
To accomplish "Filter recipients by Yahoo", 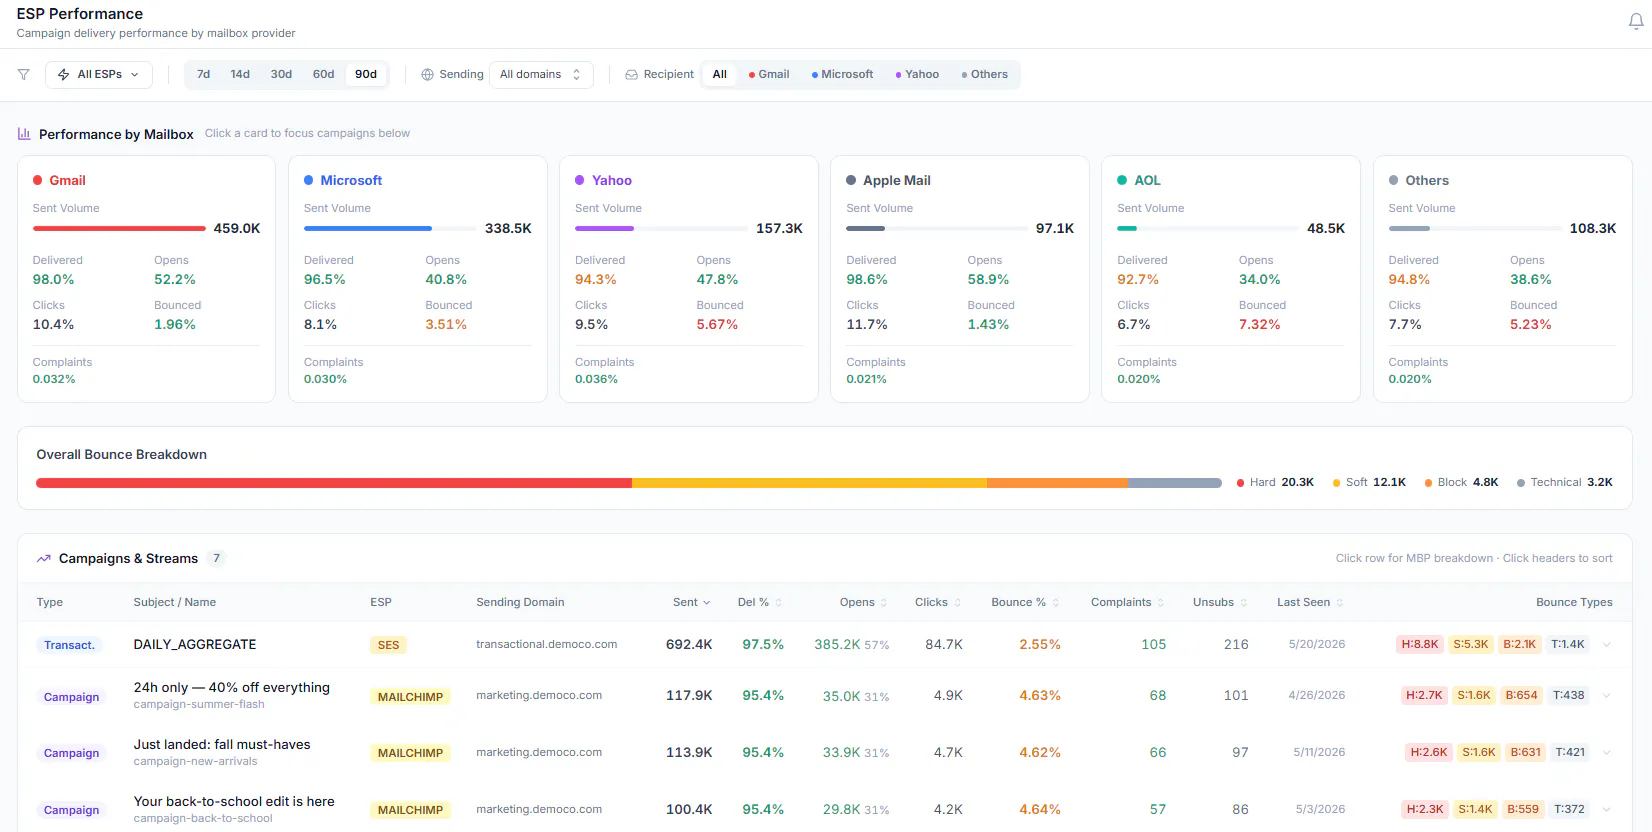I will 917,75.
